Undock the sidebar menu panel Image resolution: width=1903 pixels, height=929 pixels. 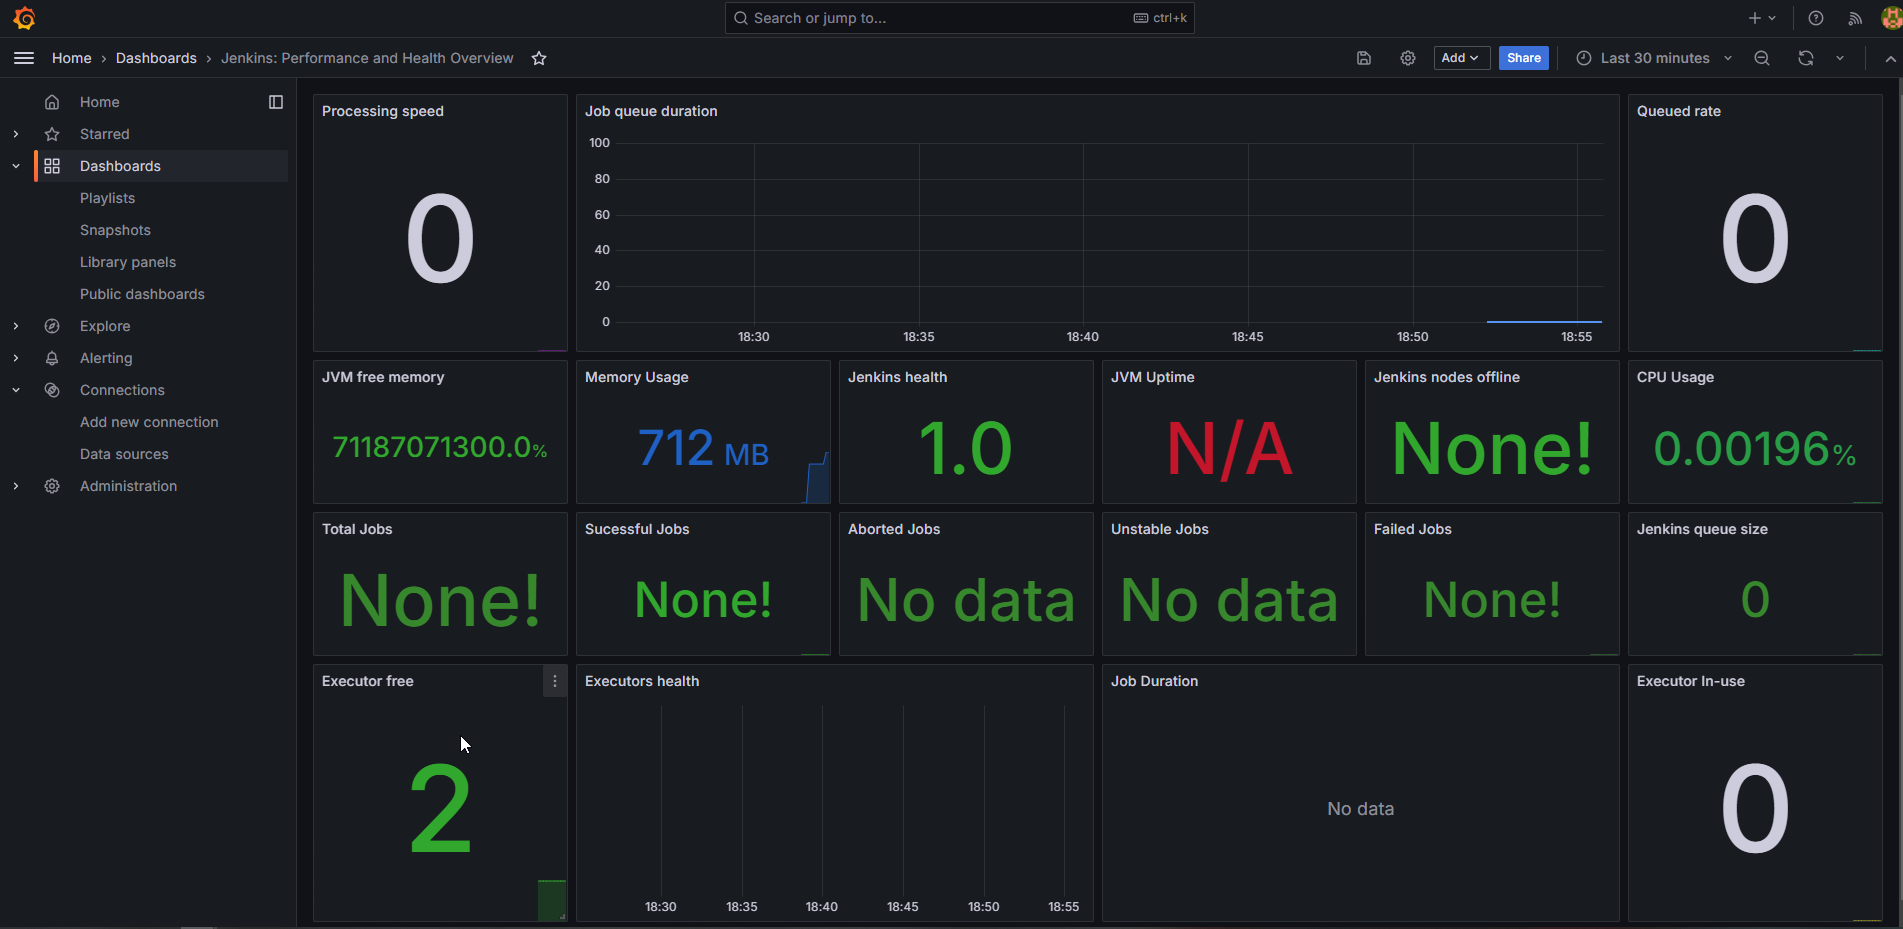click(x=276, y=102)
